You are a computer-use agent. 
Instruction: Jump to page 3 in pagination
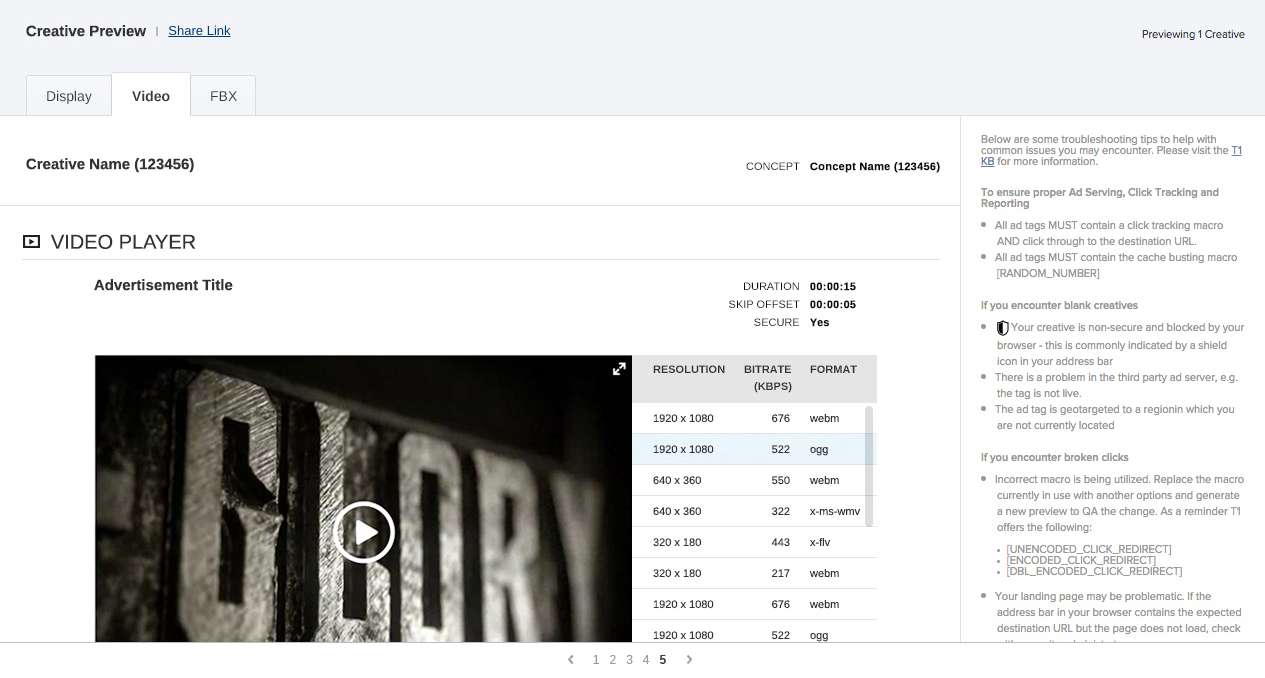coord(629,660)
